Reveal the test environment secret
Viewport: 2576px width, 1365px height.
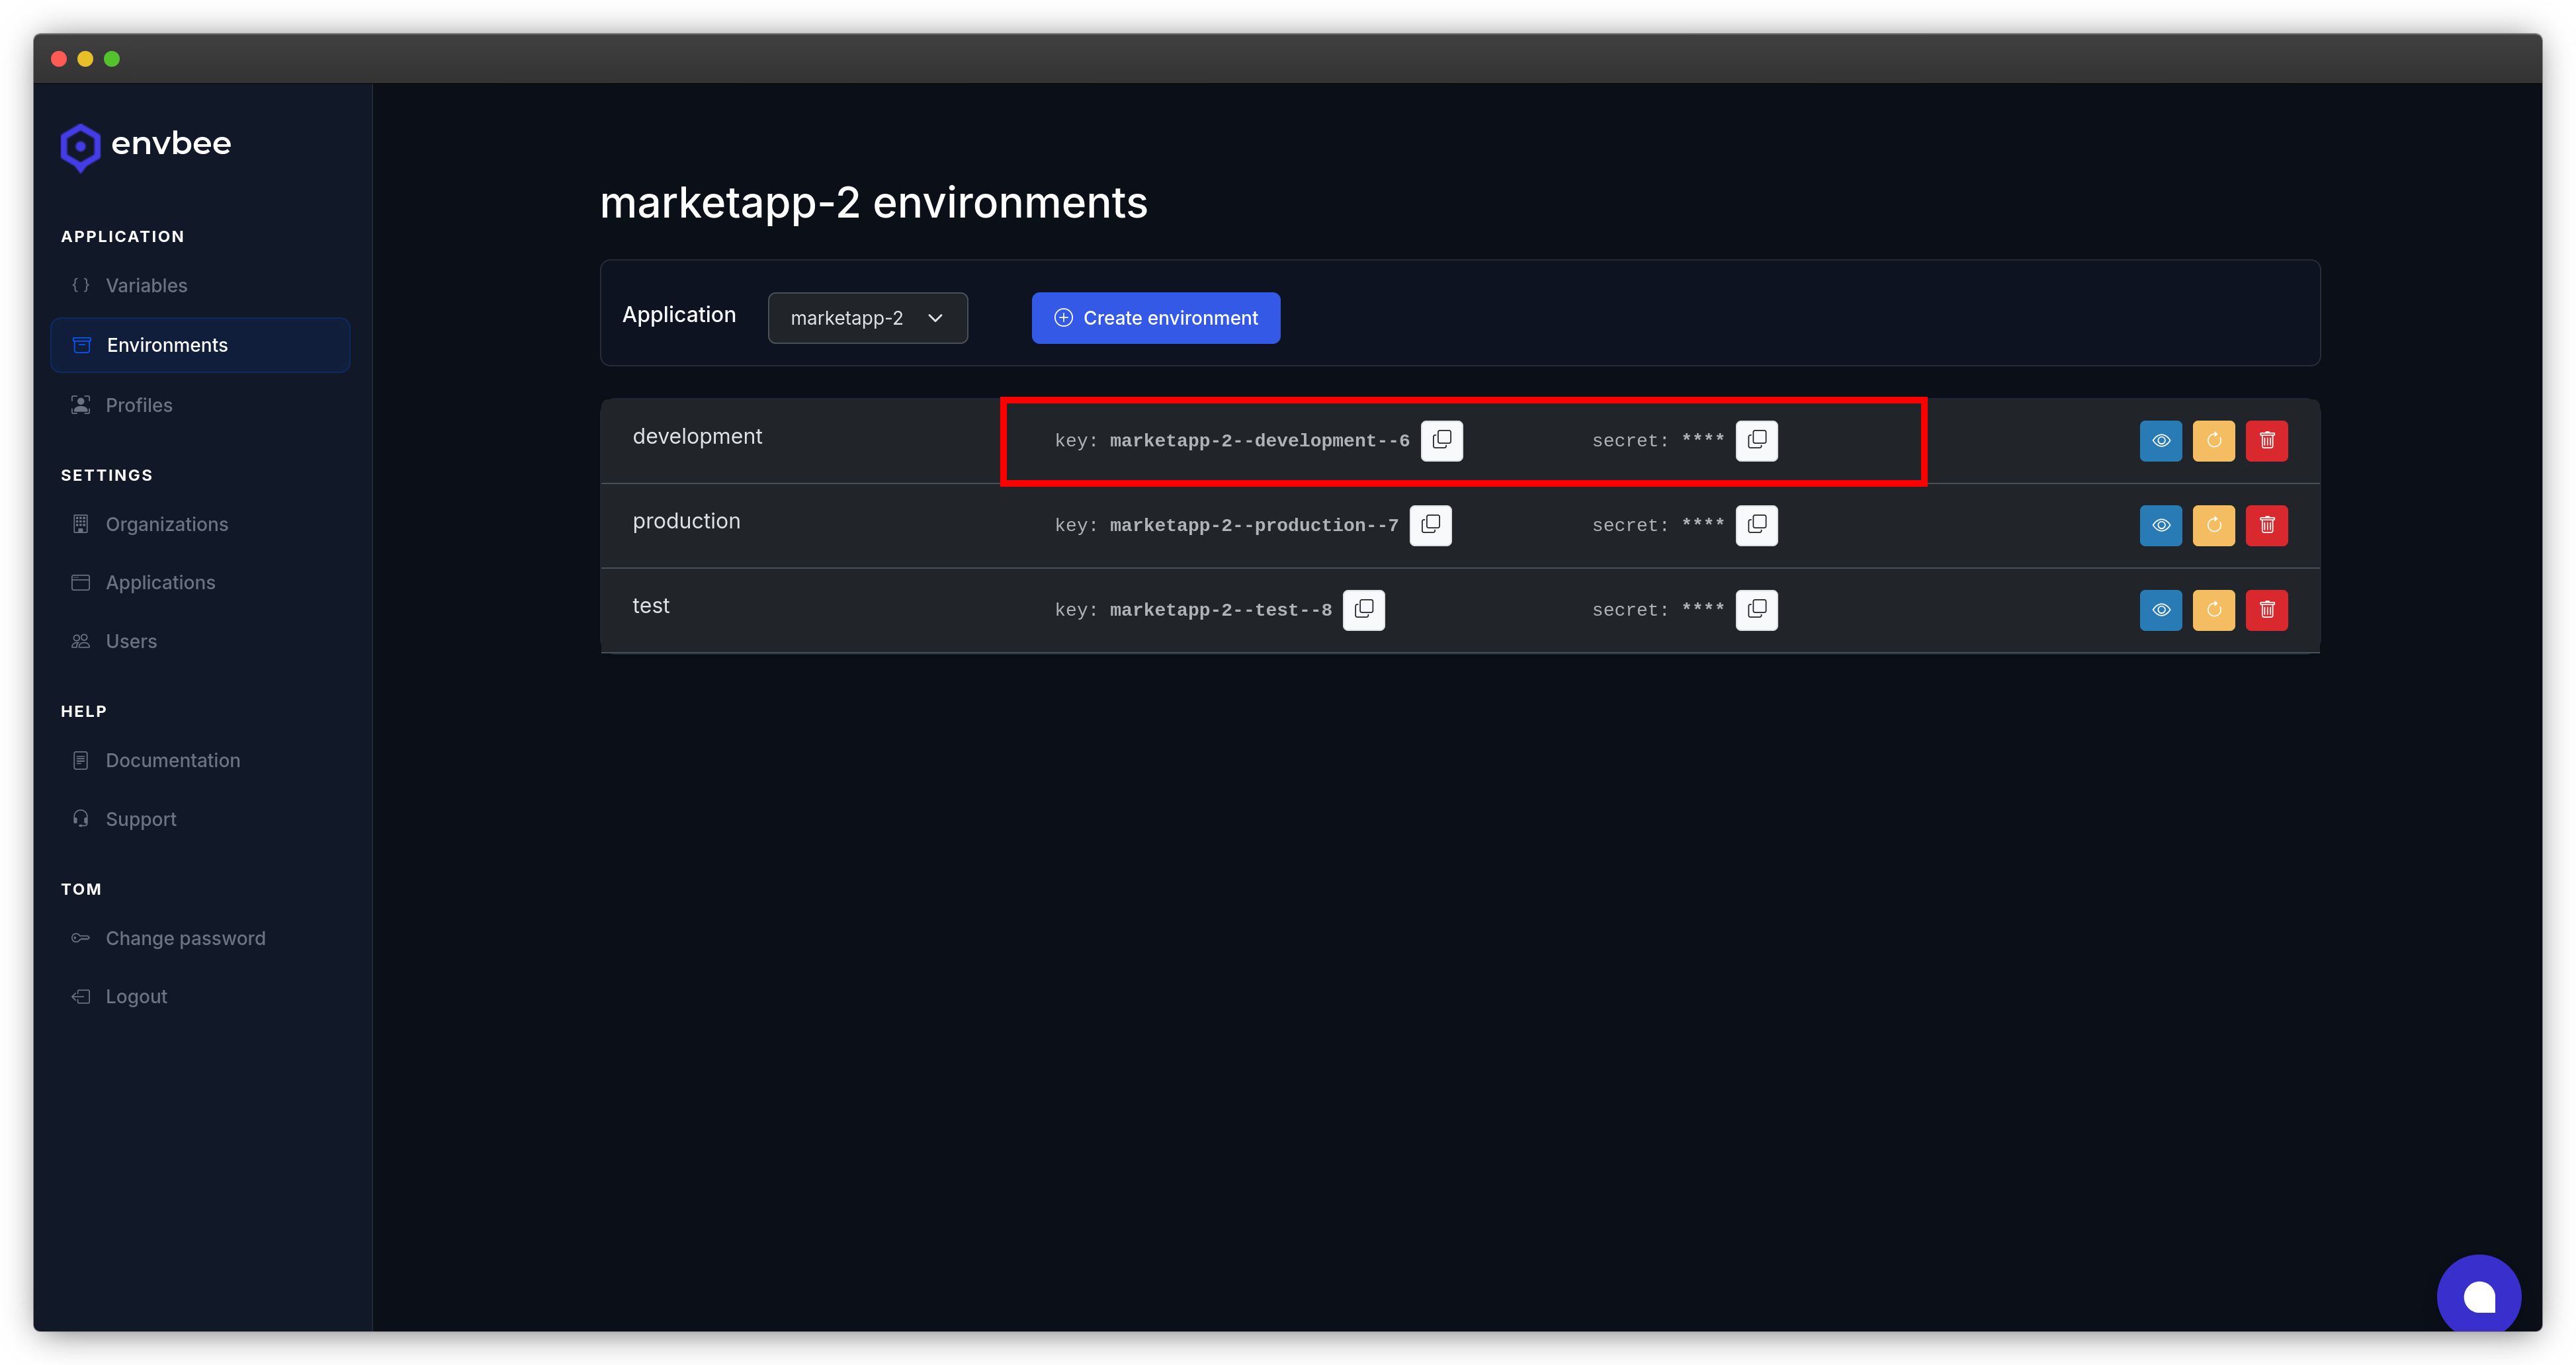coord(2161,610)
